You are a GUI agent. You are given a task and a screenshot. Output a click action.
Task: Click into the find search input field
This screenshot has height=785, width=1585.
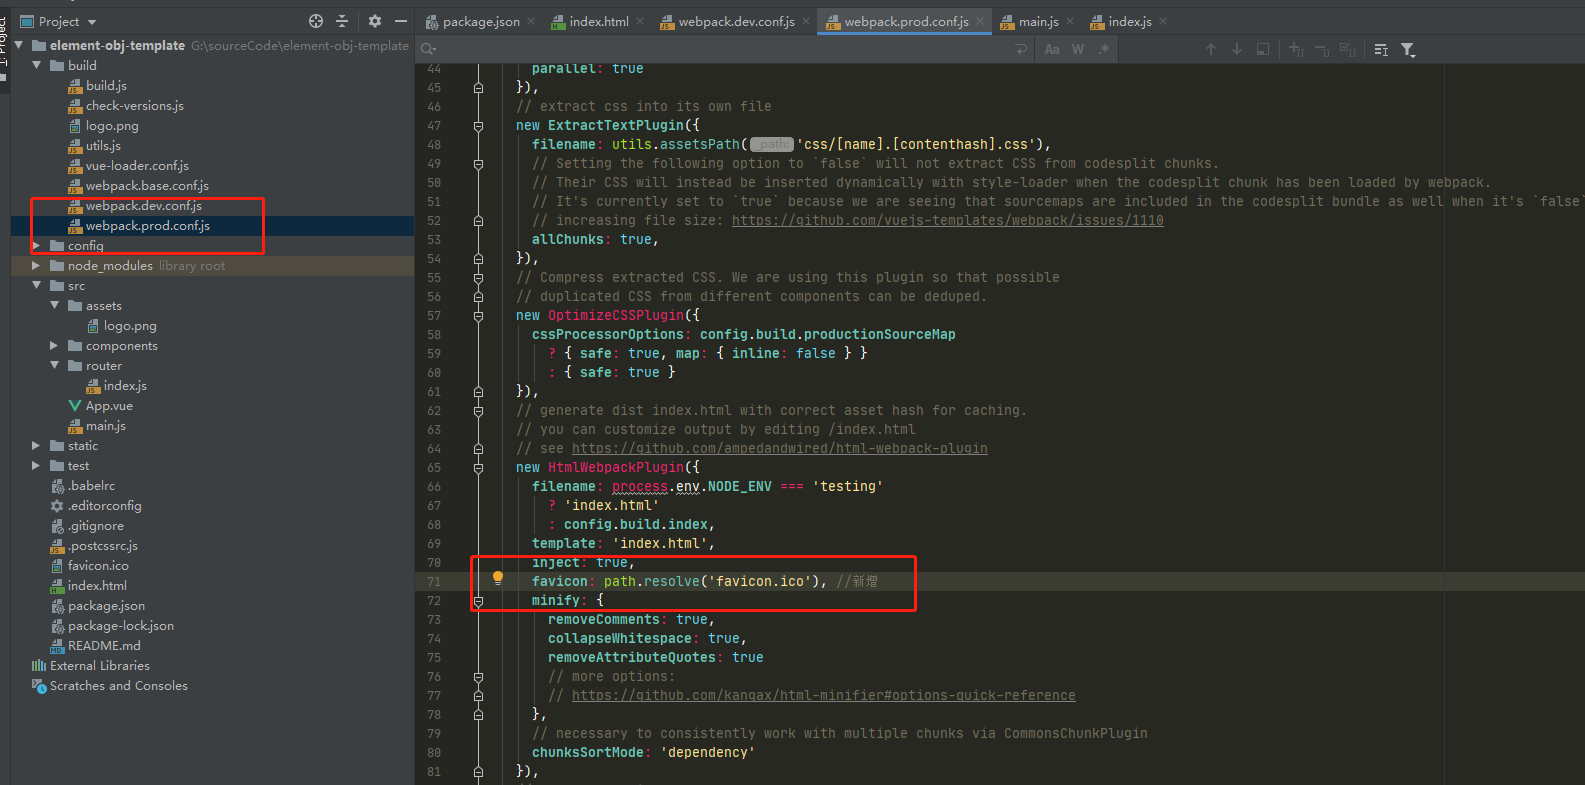pos(723,49)
